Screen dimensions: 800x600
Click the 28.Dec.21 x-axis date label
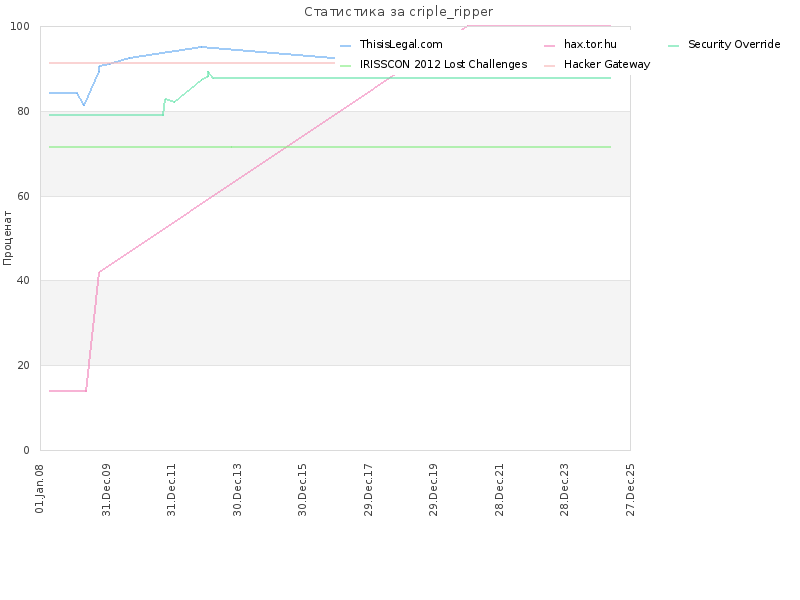point(499,490)
